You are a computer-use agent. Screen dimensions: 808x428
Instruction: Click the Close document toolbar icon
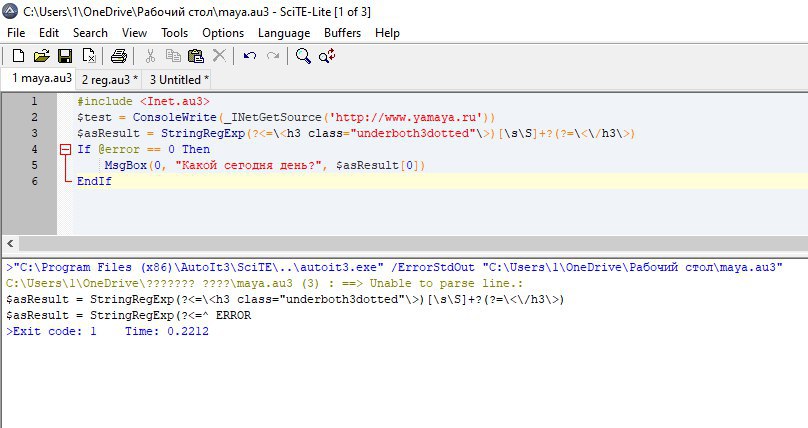click(x=89, y=56)
